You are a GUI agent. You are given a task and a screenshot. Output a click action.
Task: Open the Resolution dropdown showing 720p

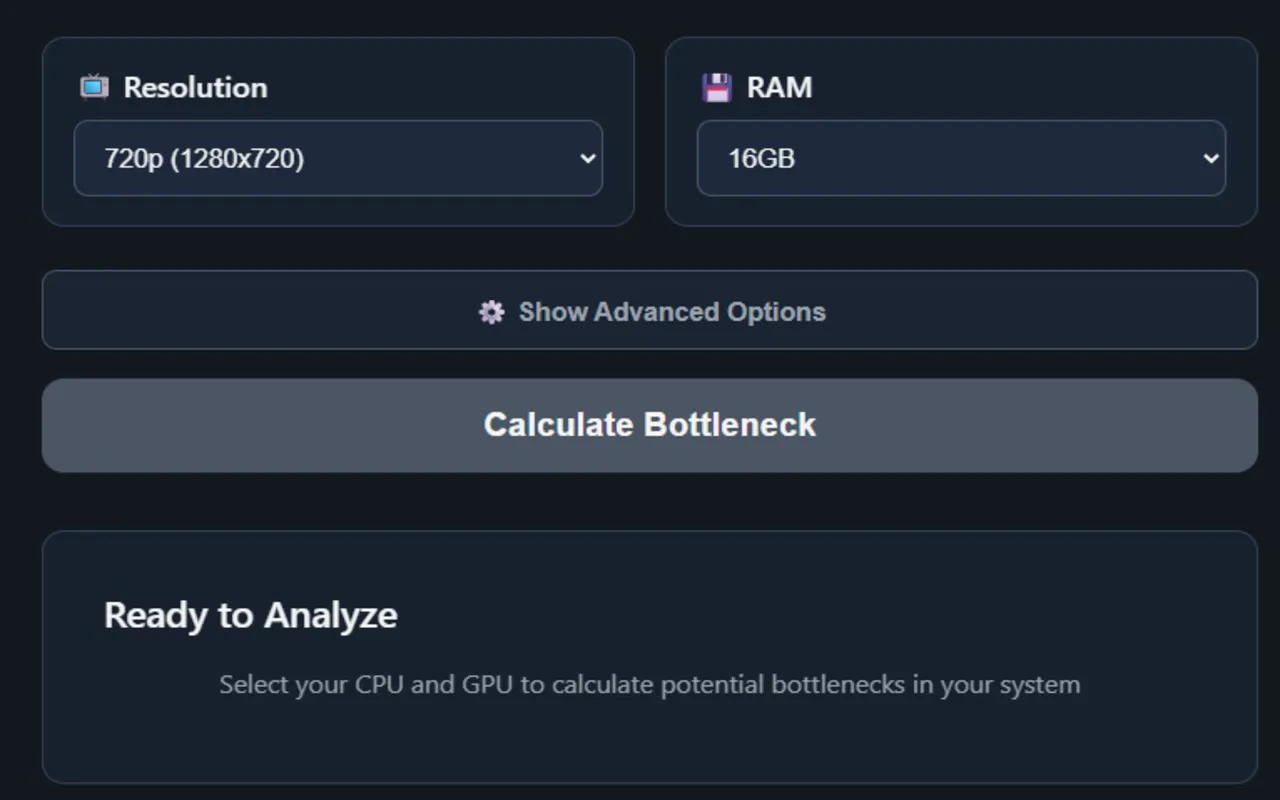[338, 158]
